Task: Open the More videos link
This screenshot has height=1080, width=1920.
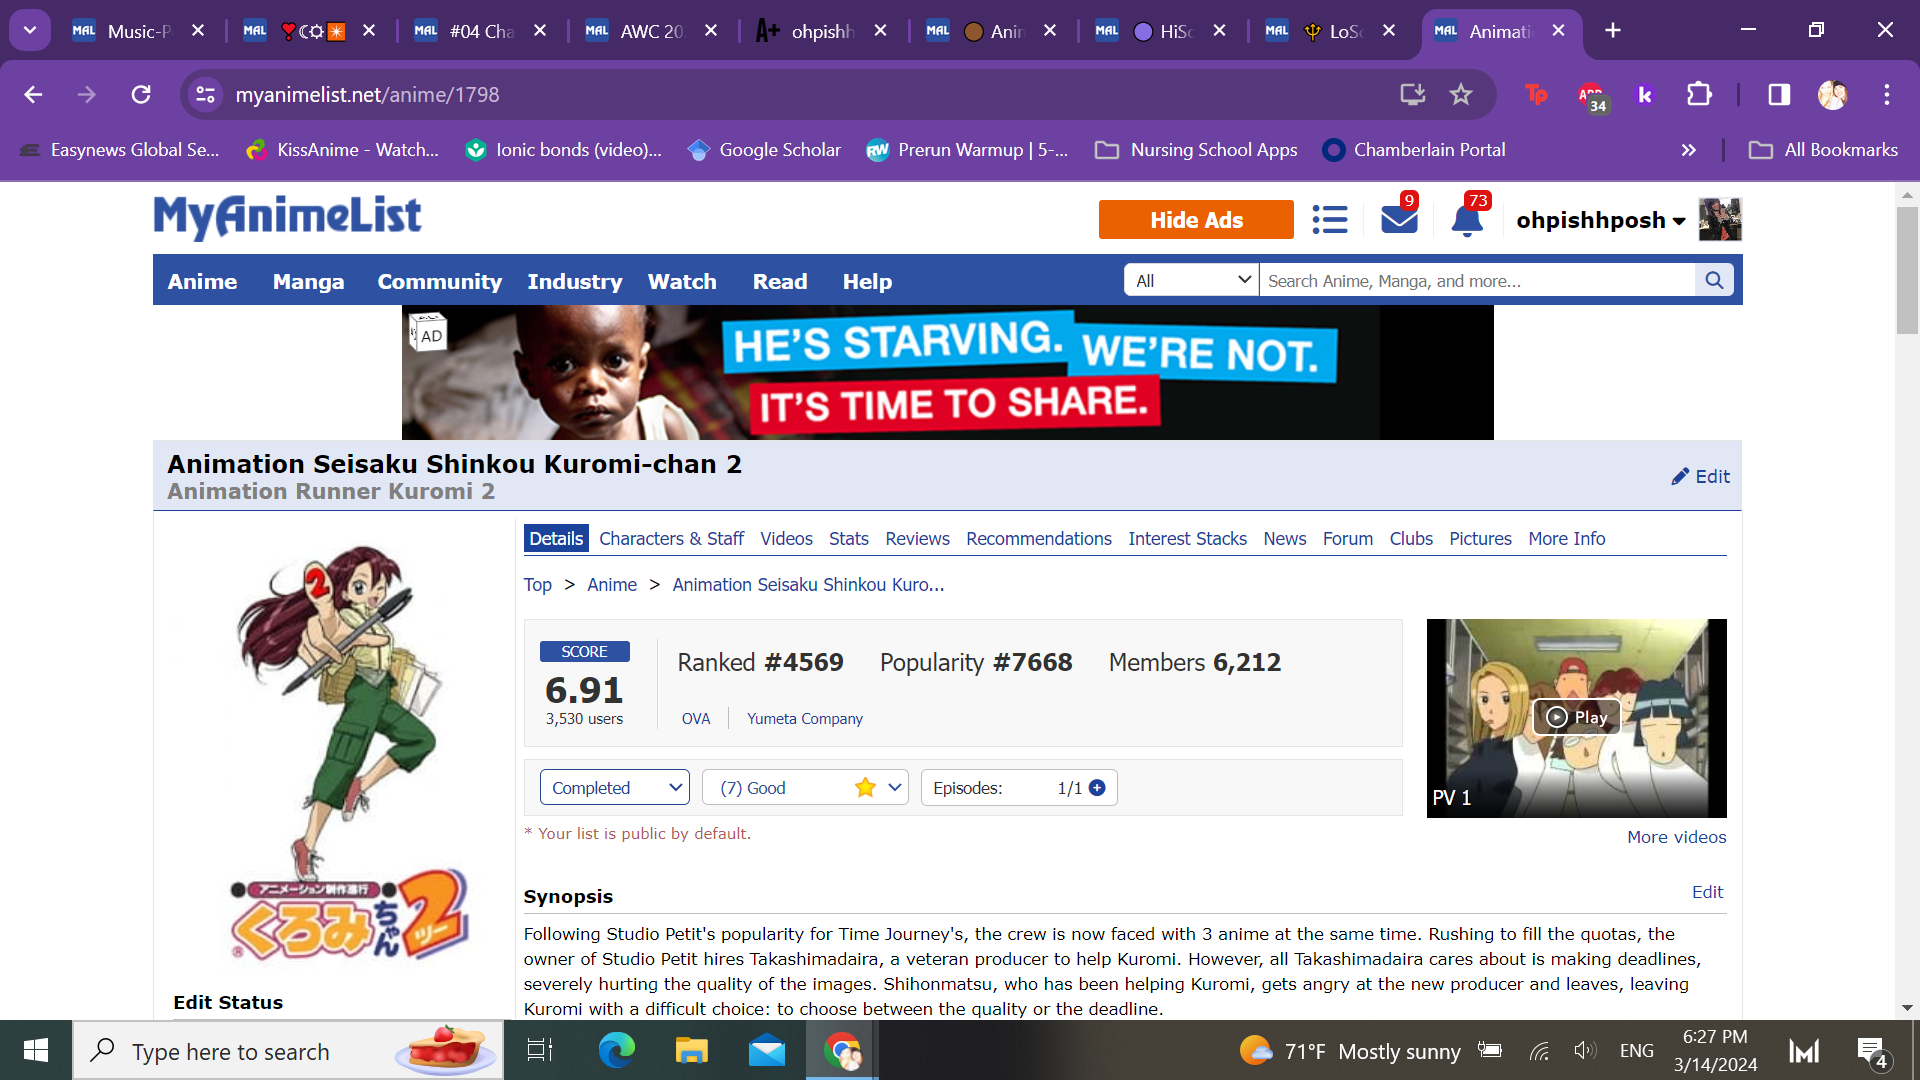Action: (x=1676, y=837)
